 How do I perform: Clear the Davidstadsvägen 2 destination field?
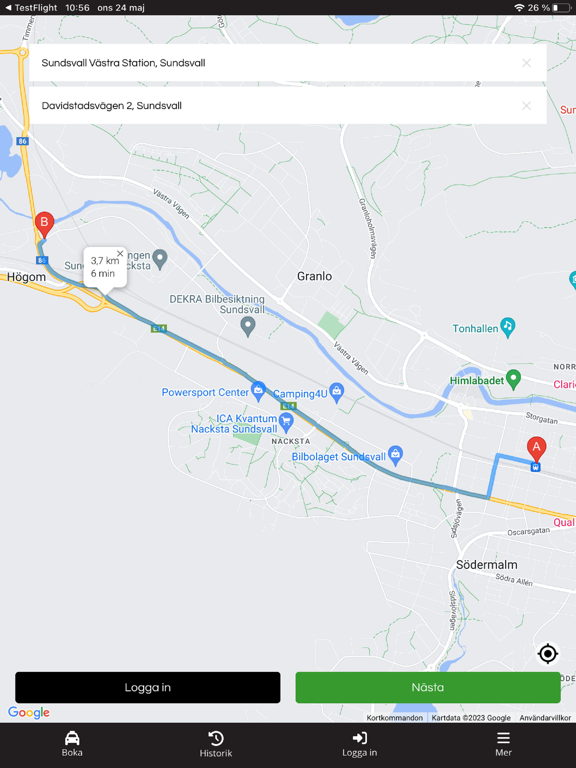527,105
